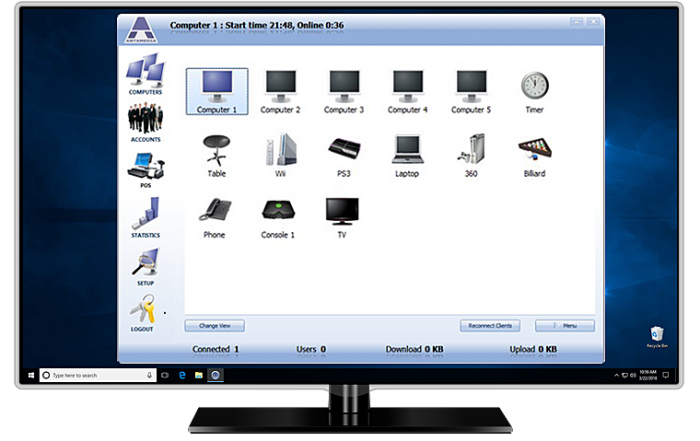Screen dimensions: 700x441
Task: Open the Statistics section
Action: (146, 218)
